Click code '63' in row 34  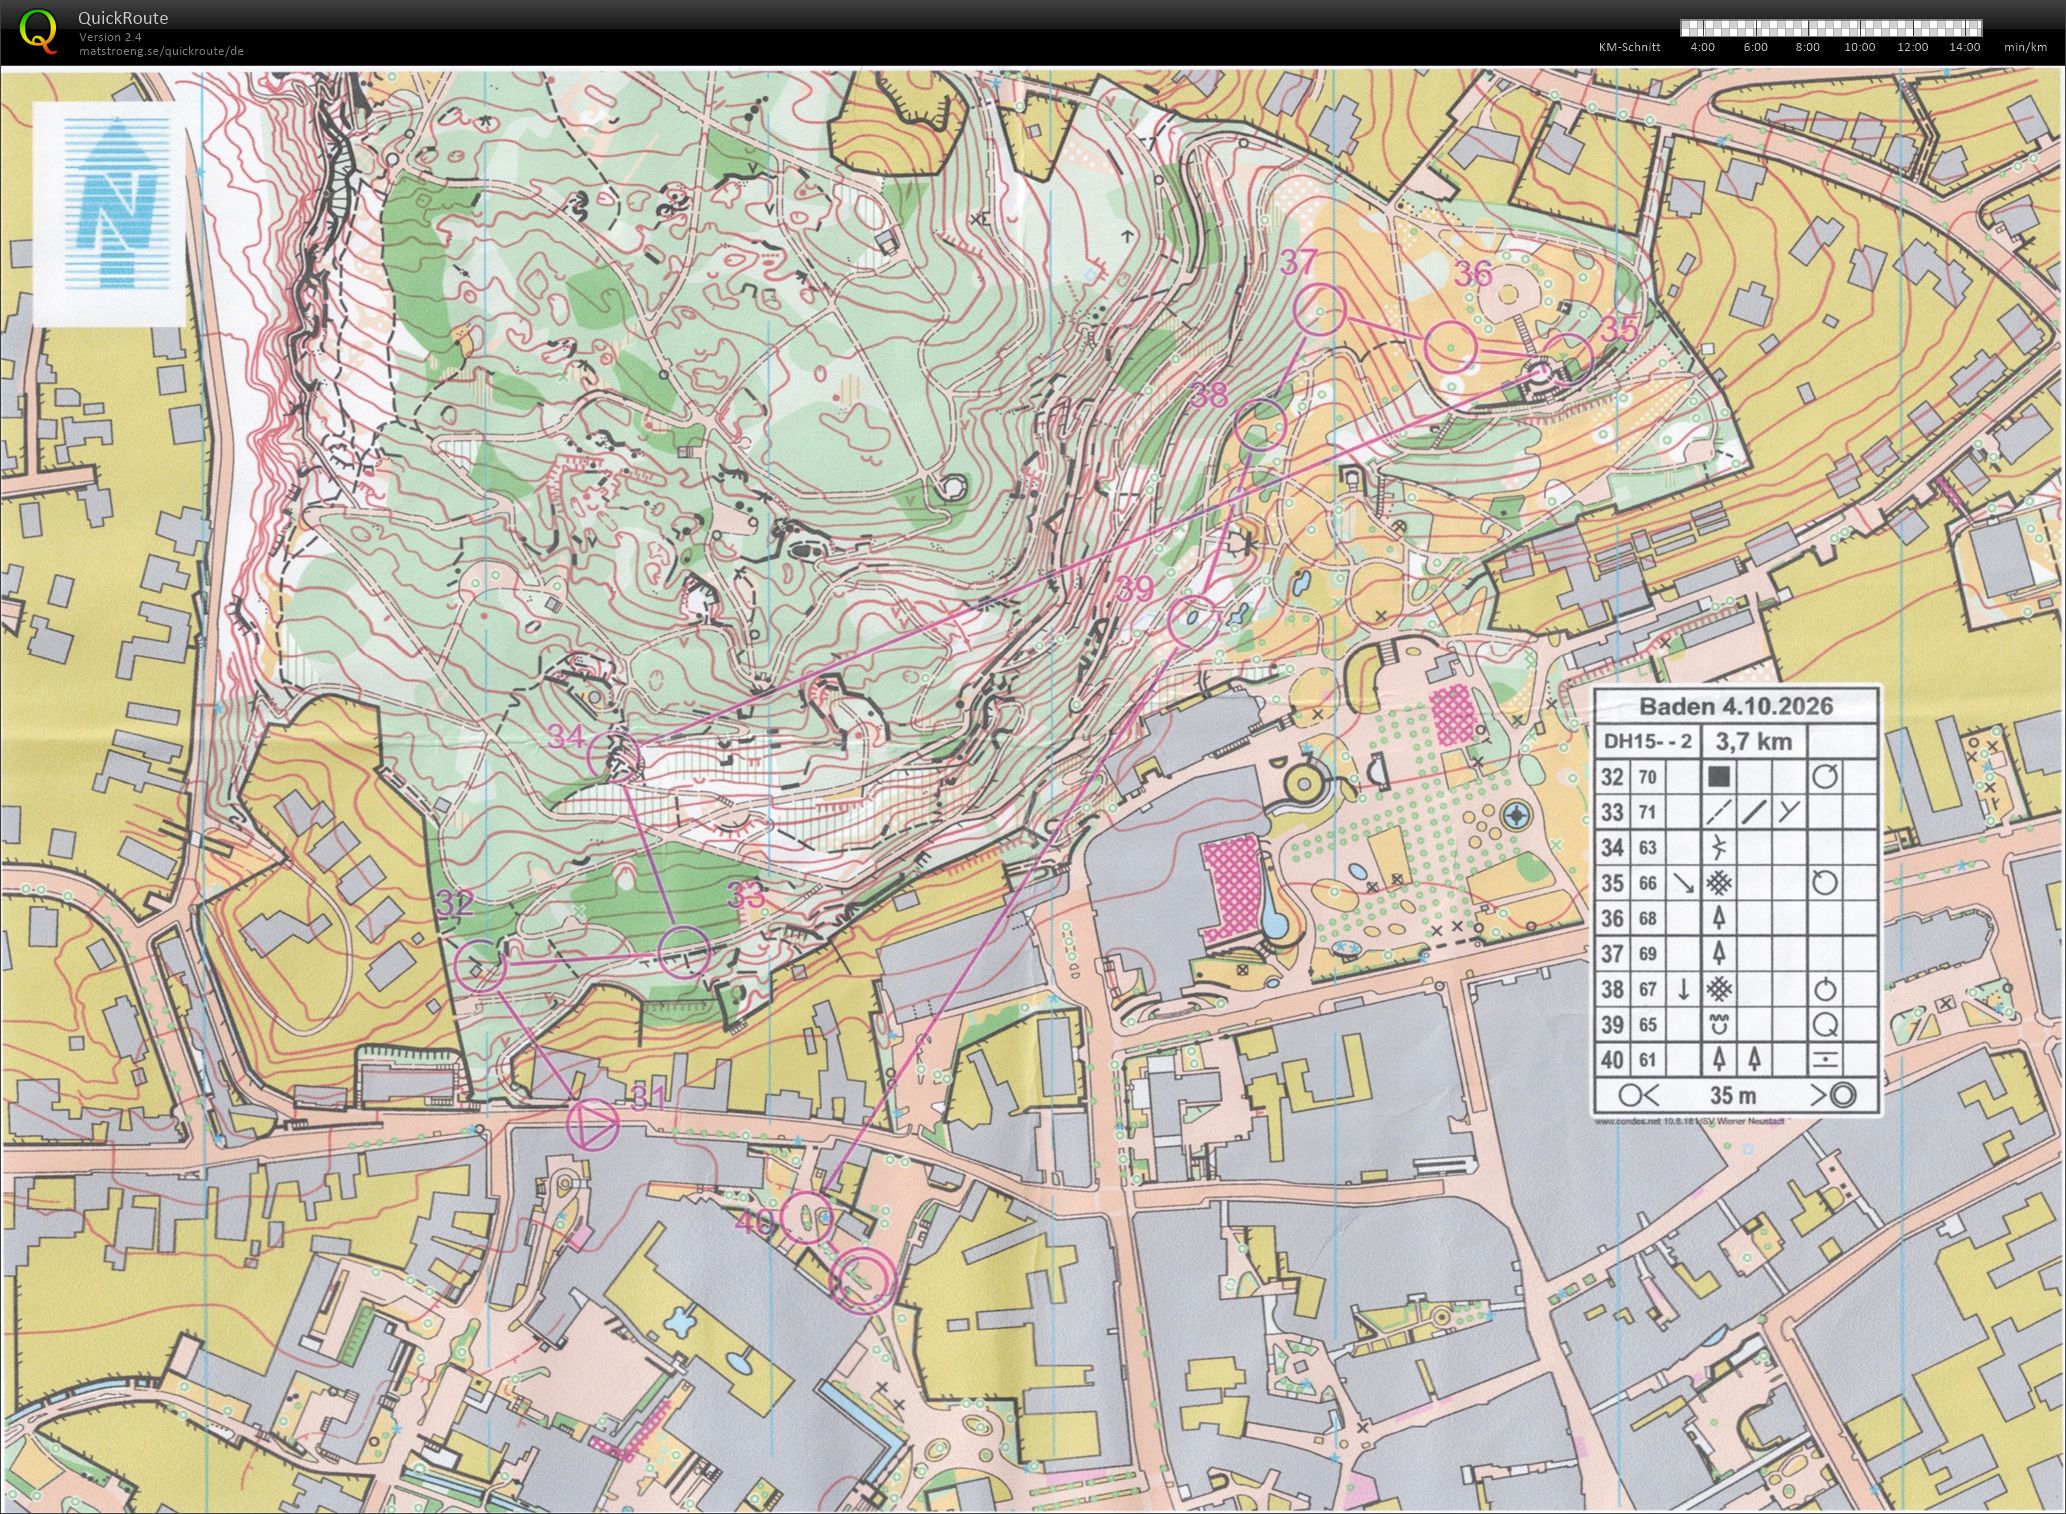click(1647, 848)
